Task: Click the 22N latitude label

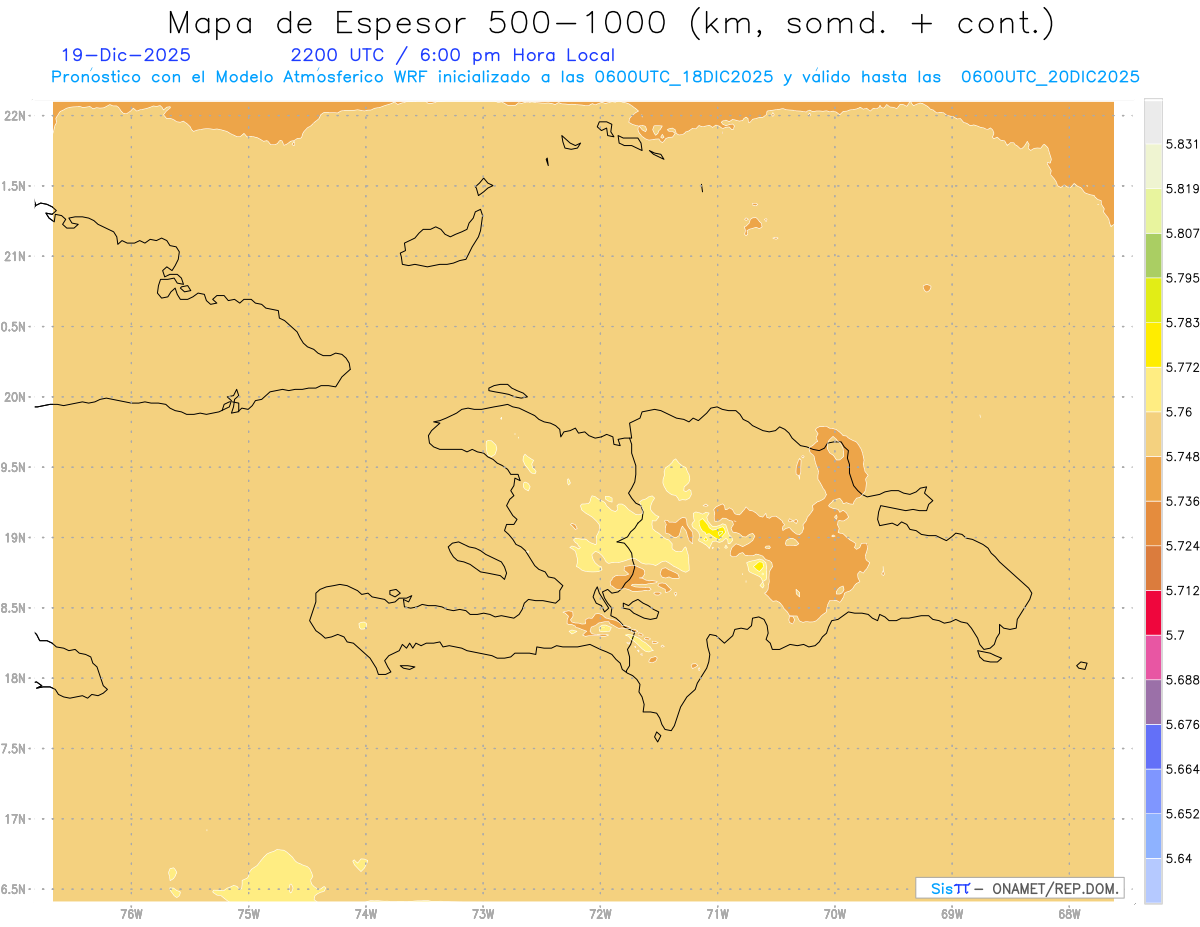Action: (x=16, y=115)
